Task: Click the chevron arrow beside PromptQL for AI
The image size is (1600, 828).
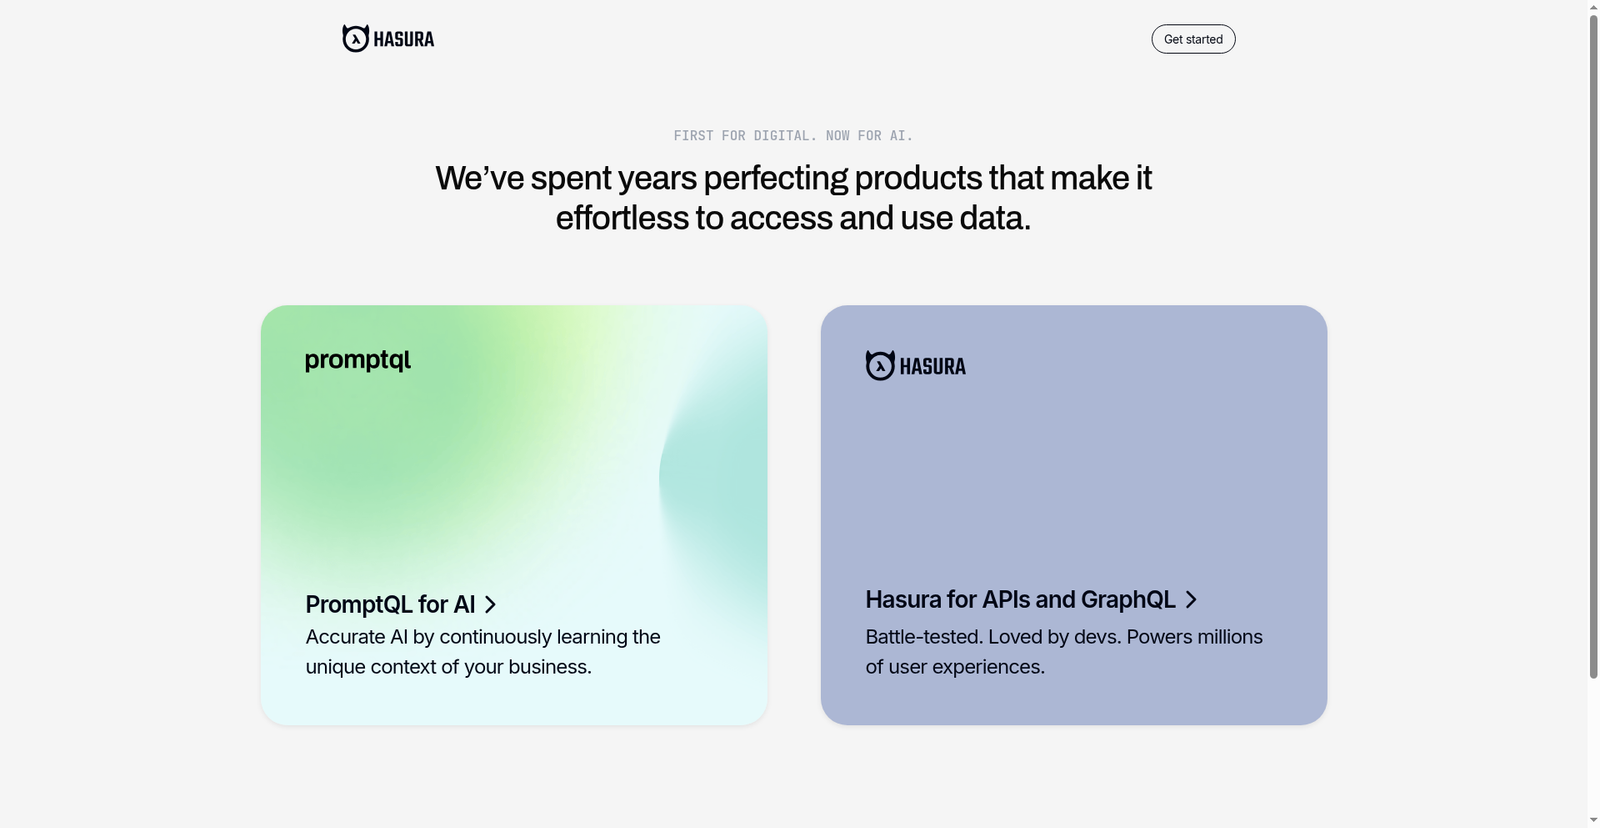Action: pyautogui.click(x=490, y=604)
